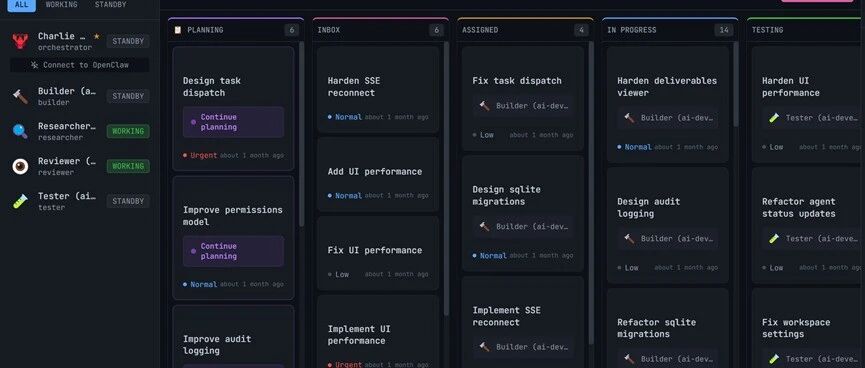This screenshot has height=368, width=865.
Task: Open the Implement UI performance card
Action: (x=378, y=332)
